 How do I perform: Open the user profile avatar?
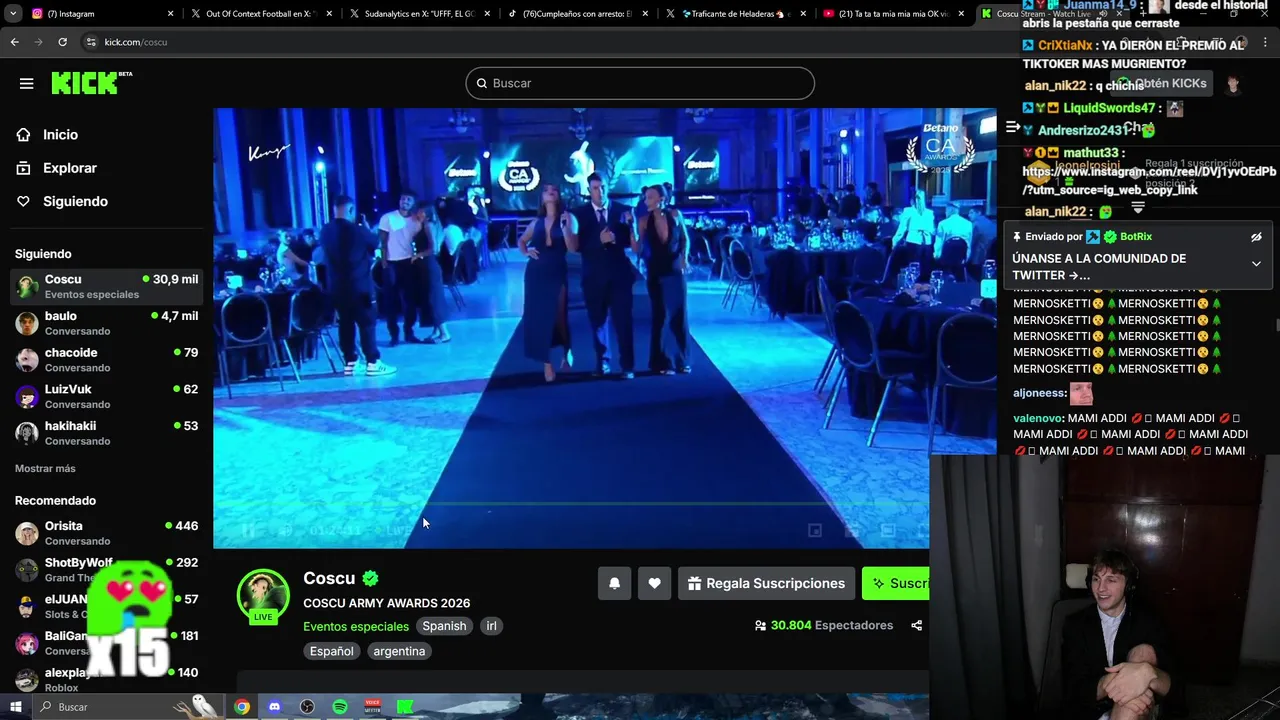pyautogui.click(x=1233, y=84)
